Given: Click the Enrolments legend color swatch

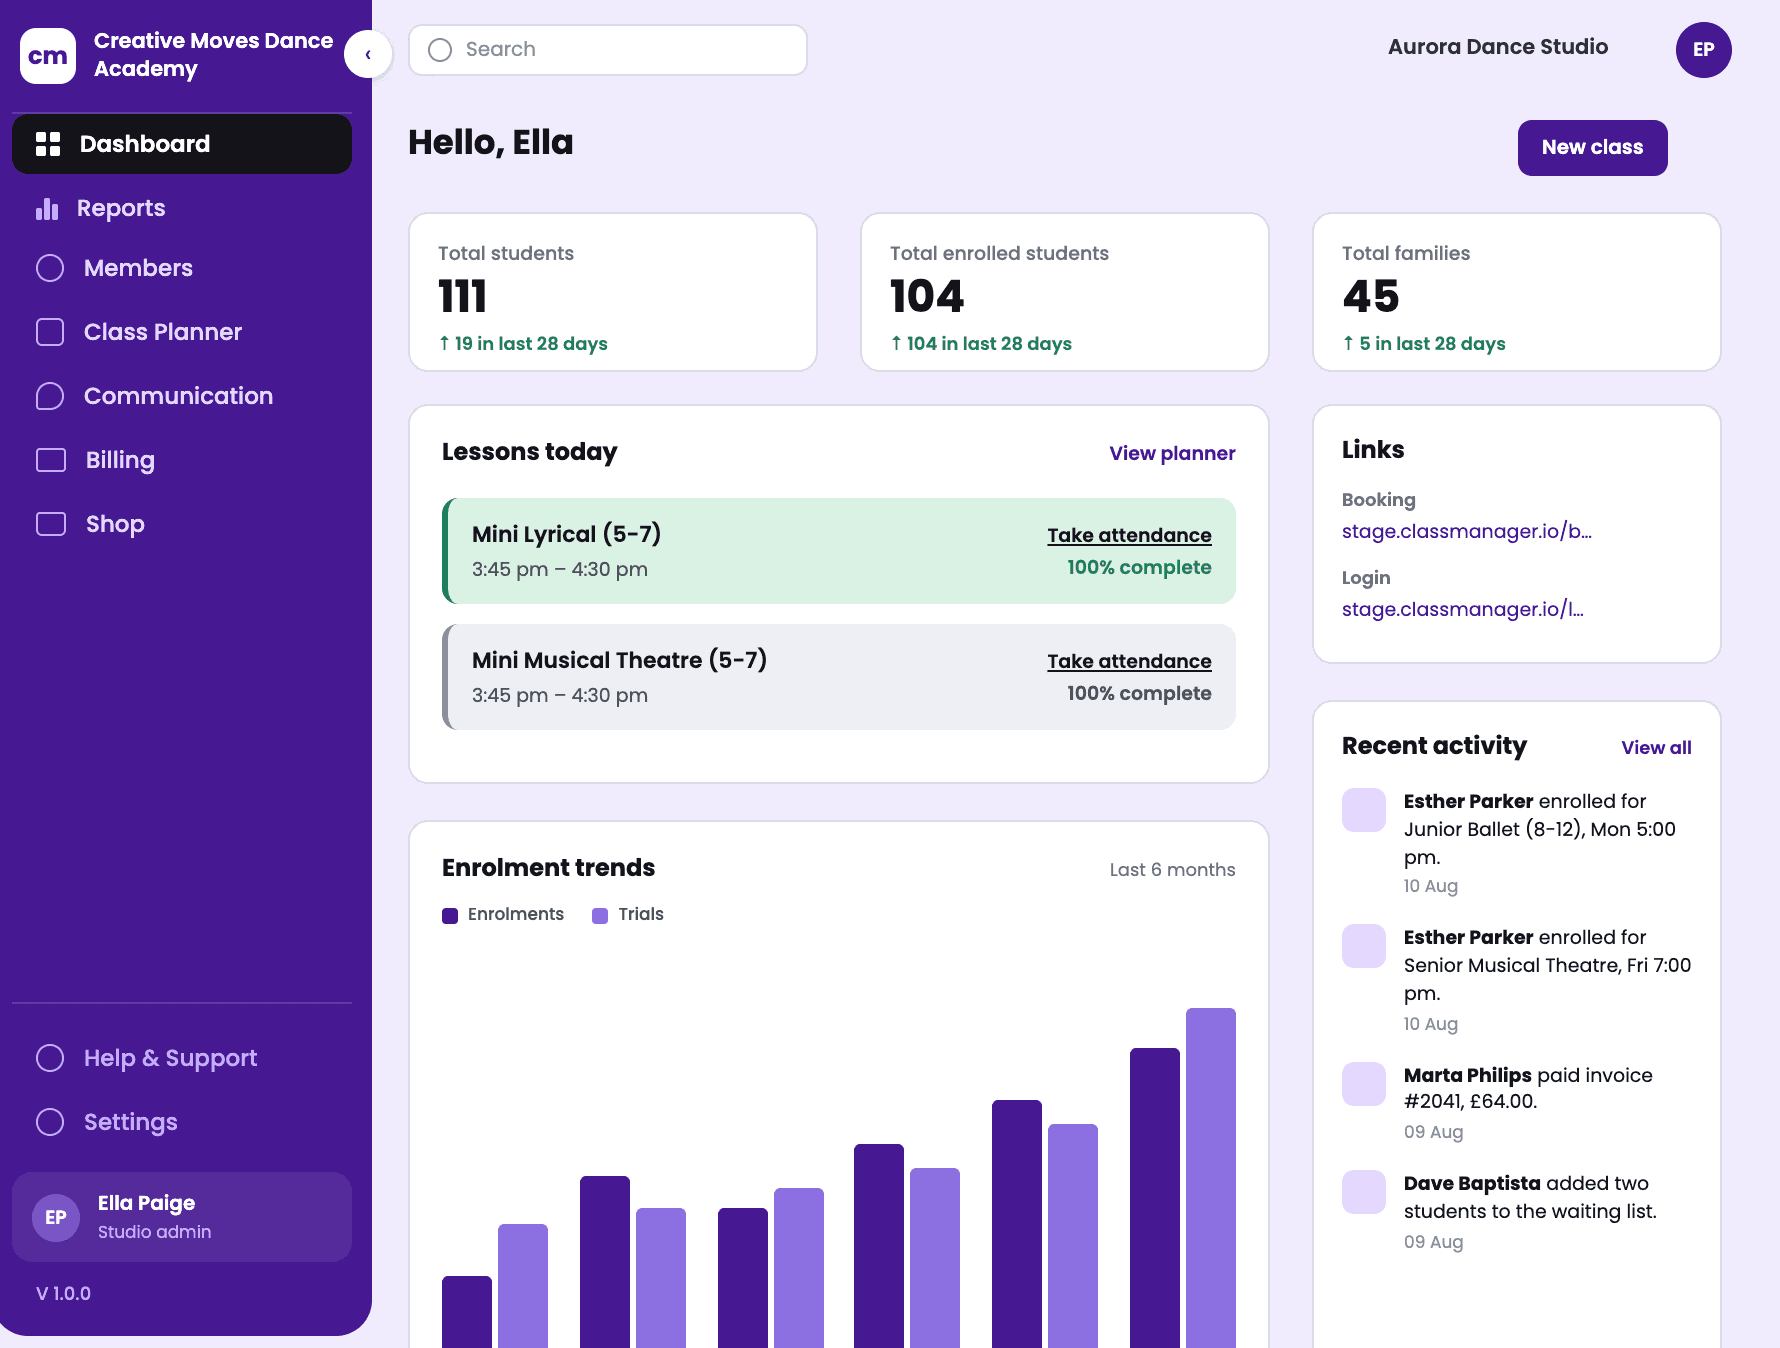Looking at the screenshot, I should click(450, 915).
